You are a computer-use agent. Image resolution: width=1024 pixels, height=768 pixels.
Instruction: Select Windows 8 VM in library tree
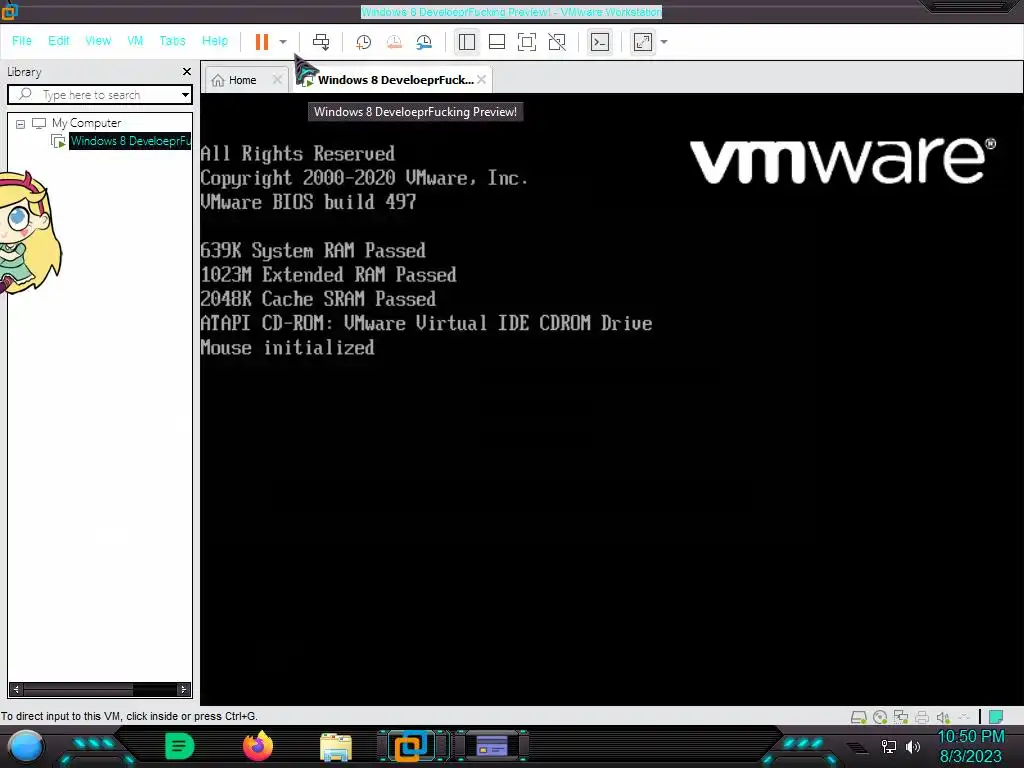click(x=130, y=140)
